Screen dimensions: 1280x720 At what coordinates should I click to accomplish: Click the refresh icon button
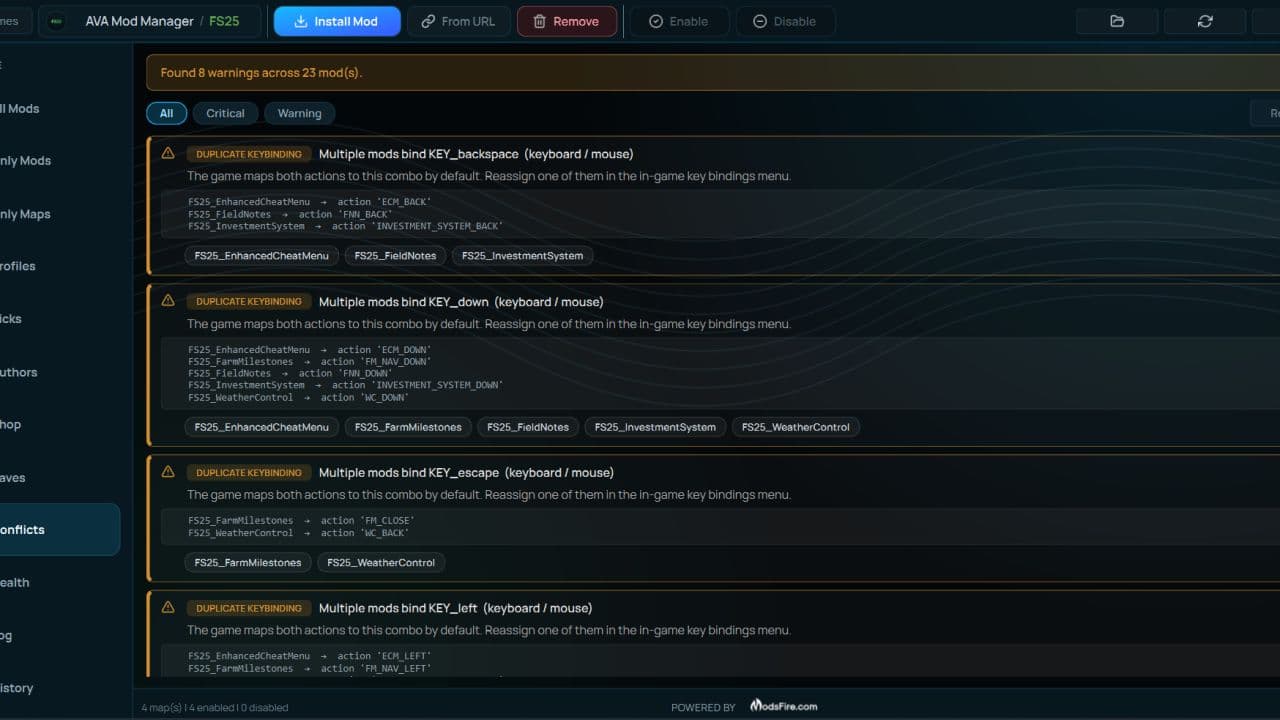1205,21
